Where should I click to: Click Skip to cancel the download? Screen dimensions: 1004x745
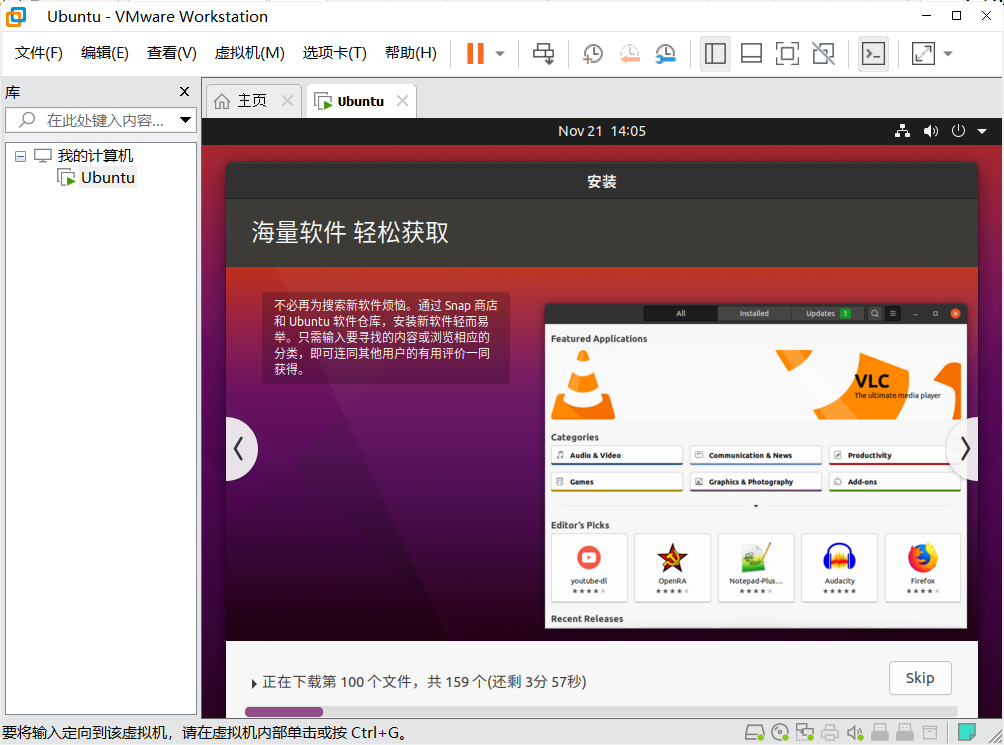[x=919, y=678]
